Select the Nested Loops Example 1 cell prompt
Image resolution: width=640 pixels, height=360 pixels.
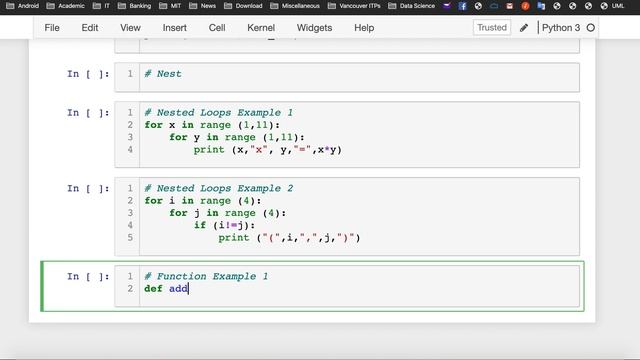88,113
